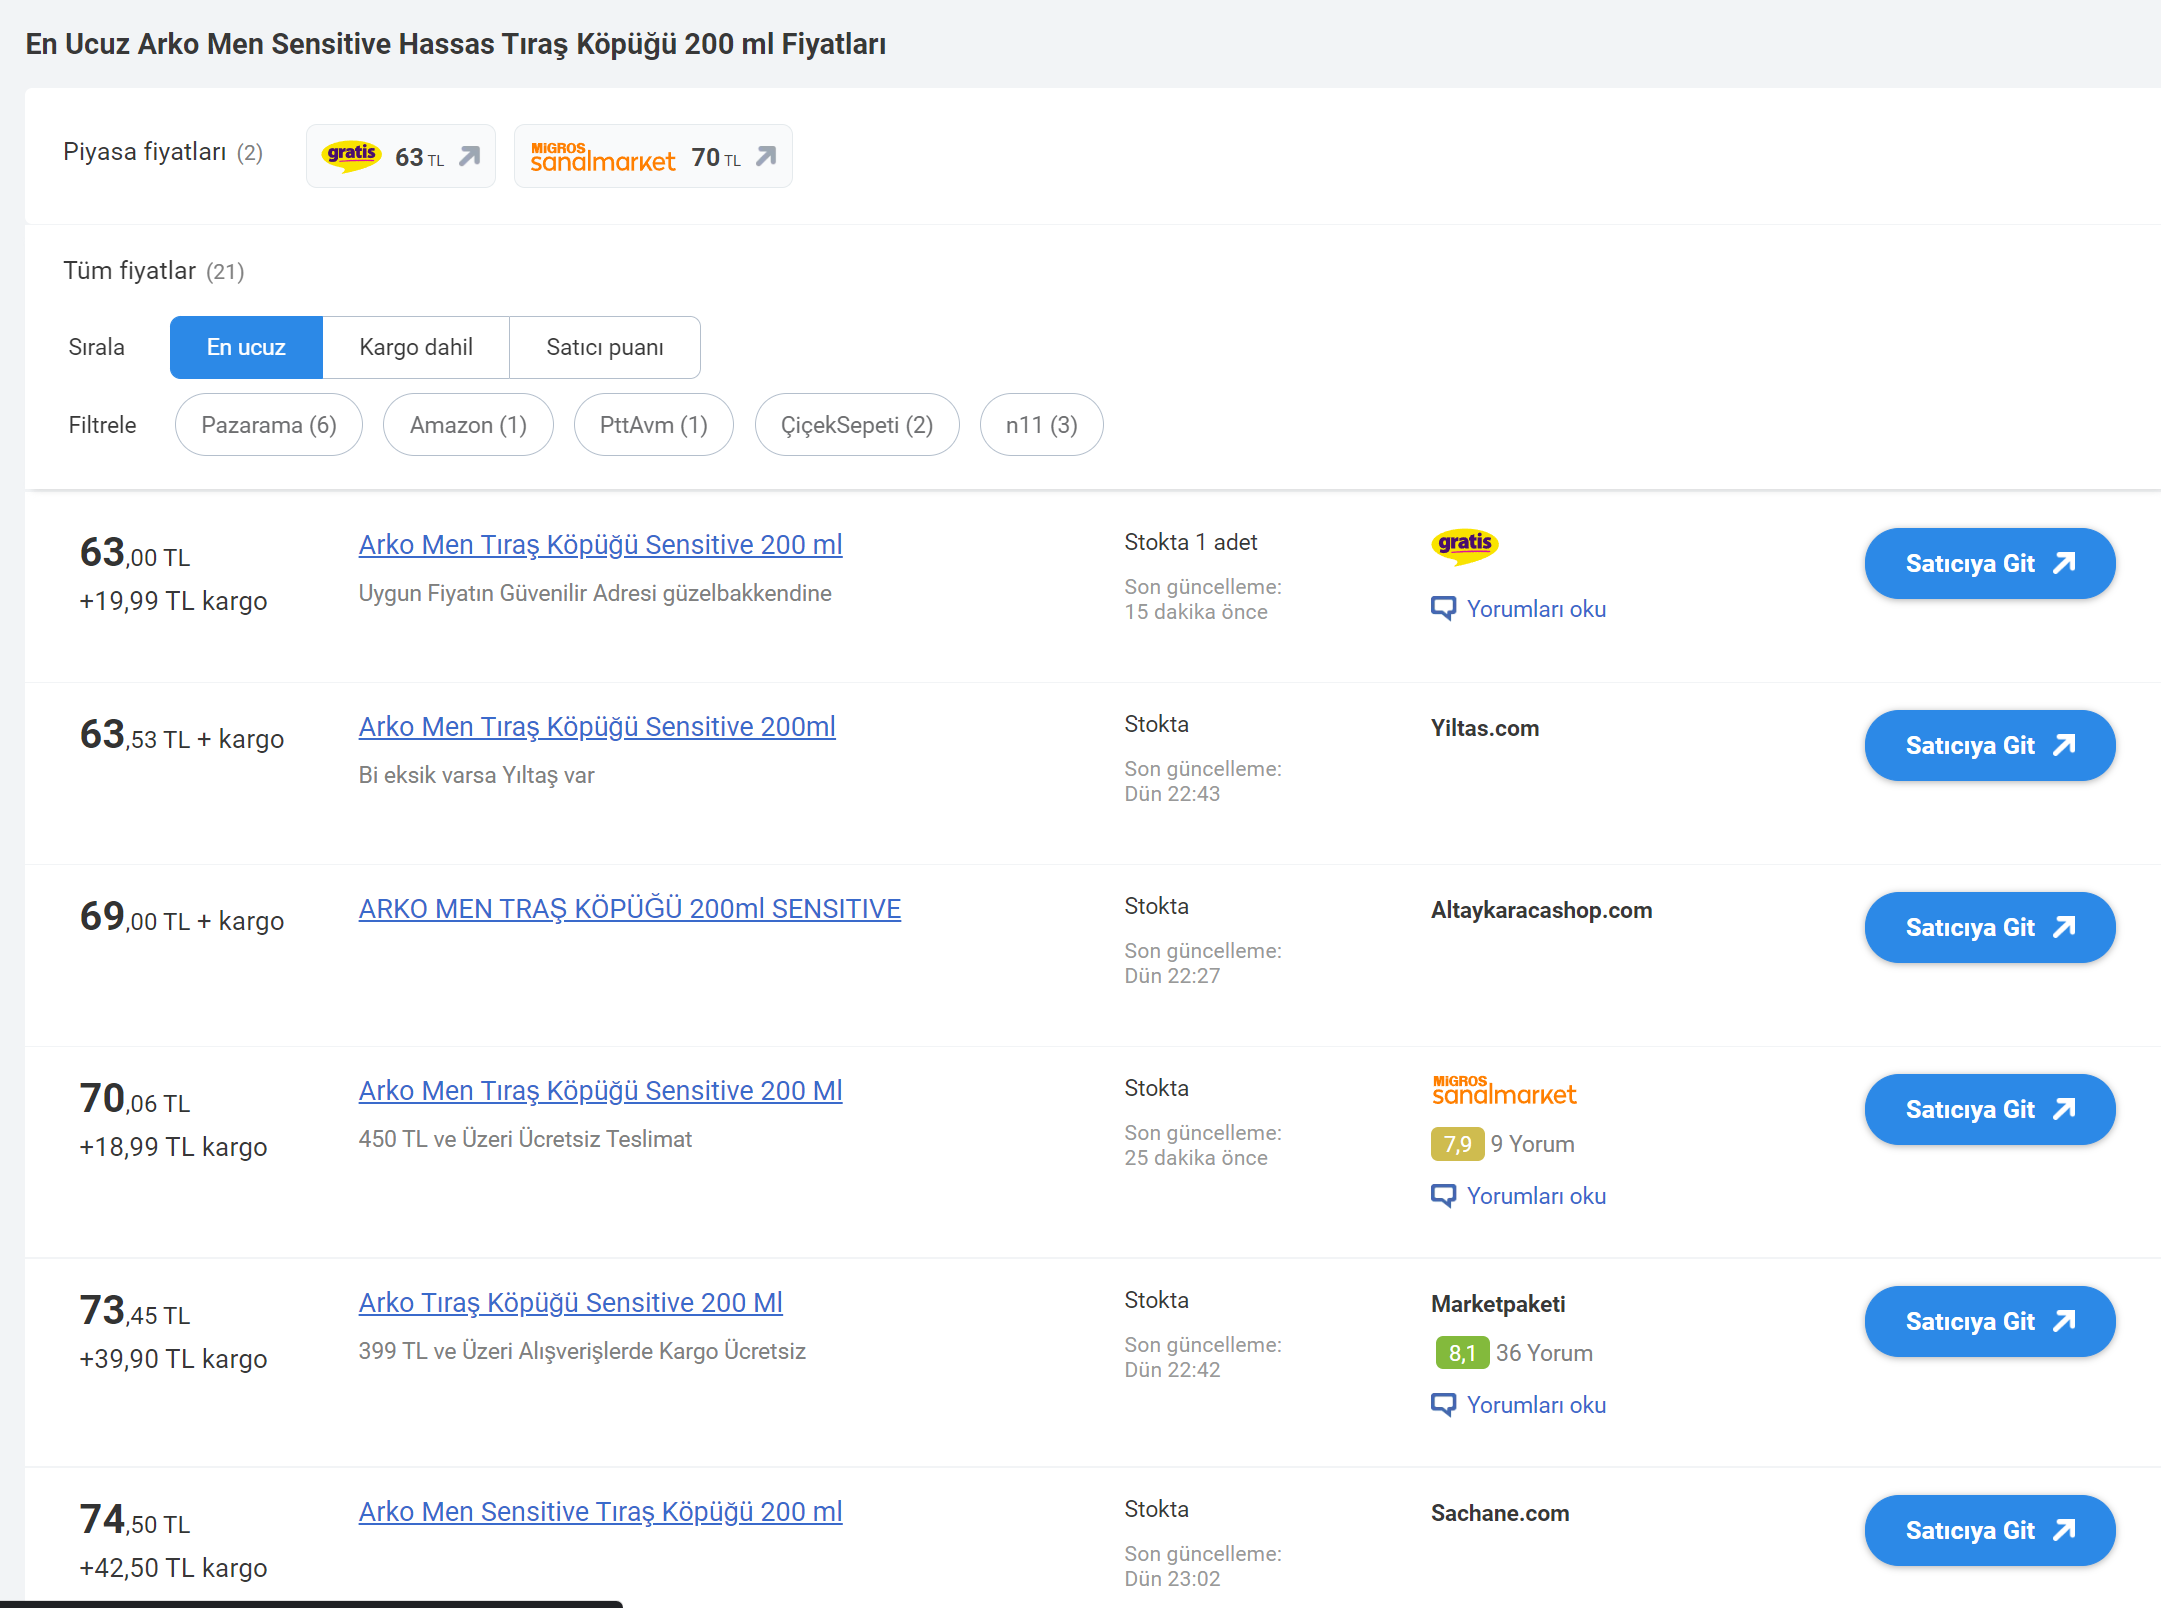This screenshot has height=1608, width=2161.
Task: Click the 70,06 TL price
Action: click(135, 1099)
